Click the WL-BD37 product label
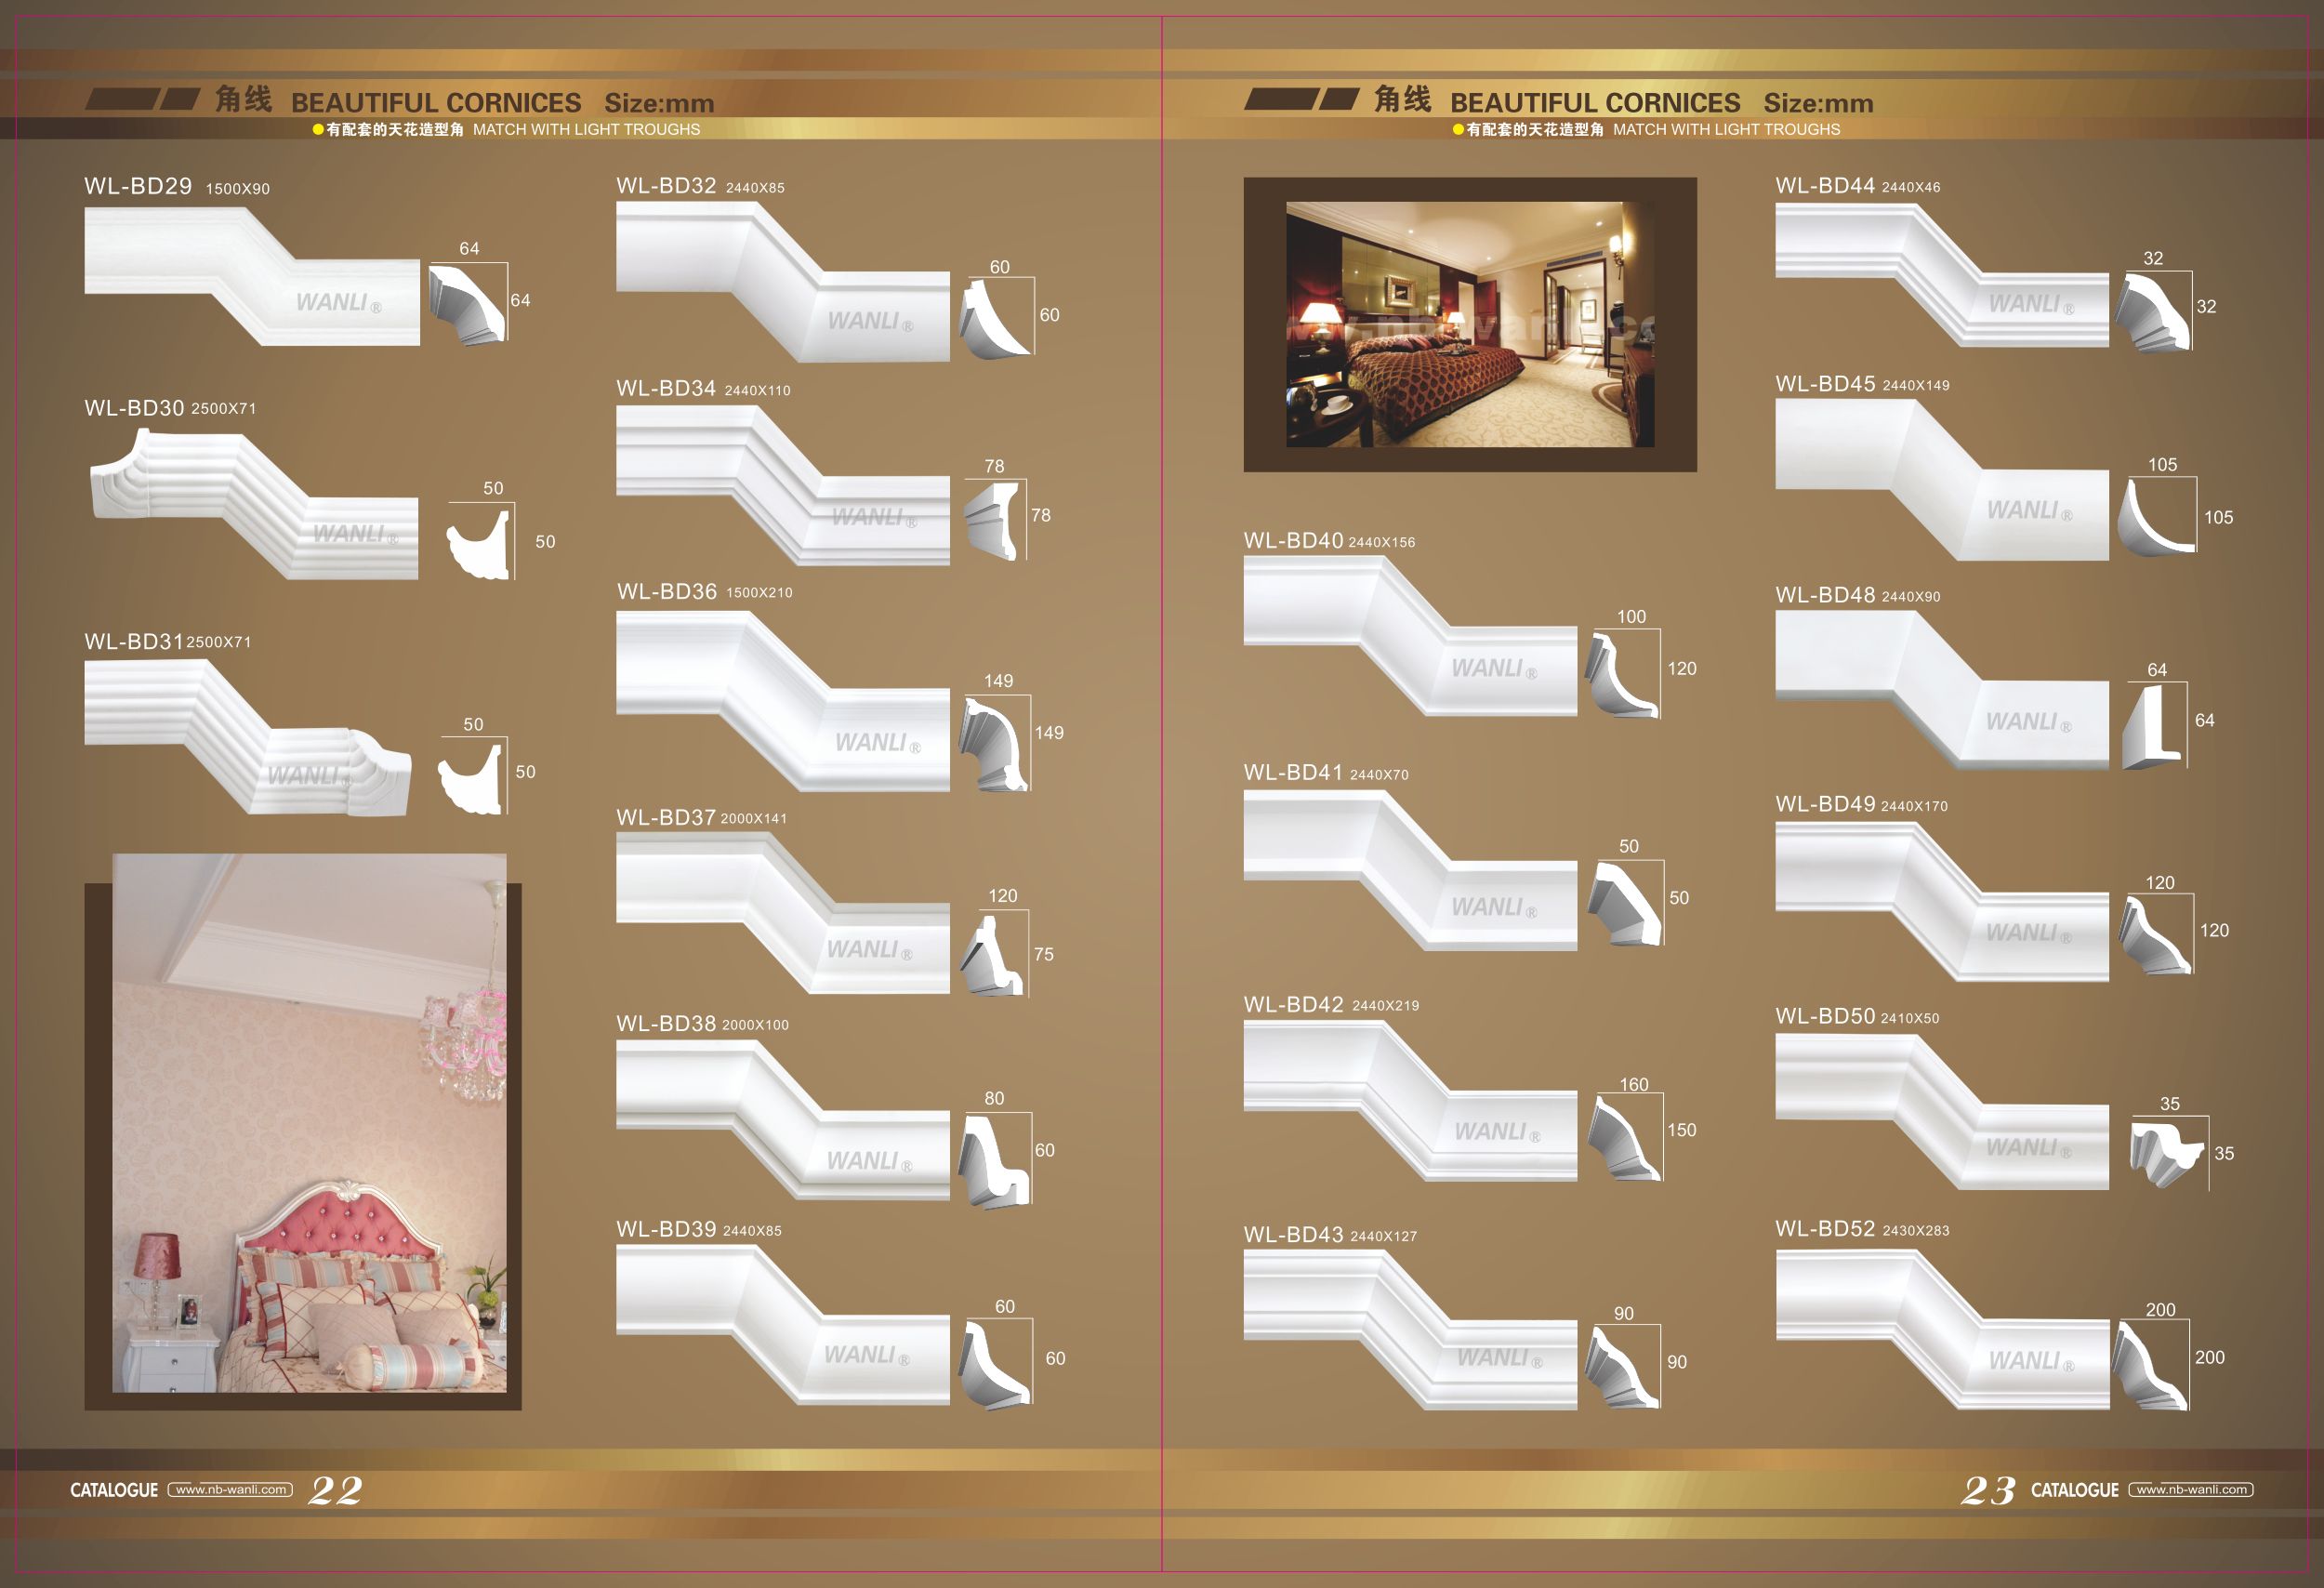The width and height of the screenshot is (2324, 1588). coord(666,817)
